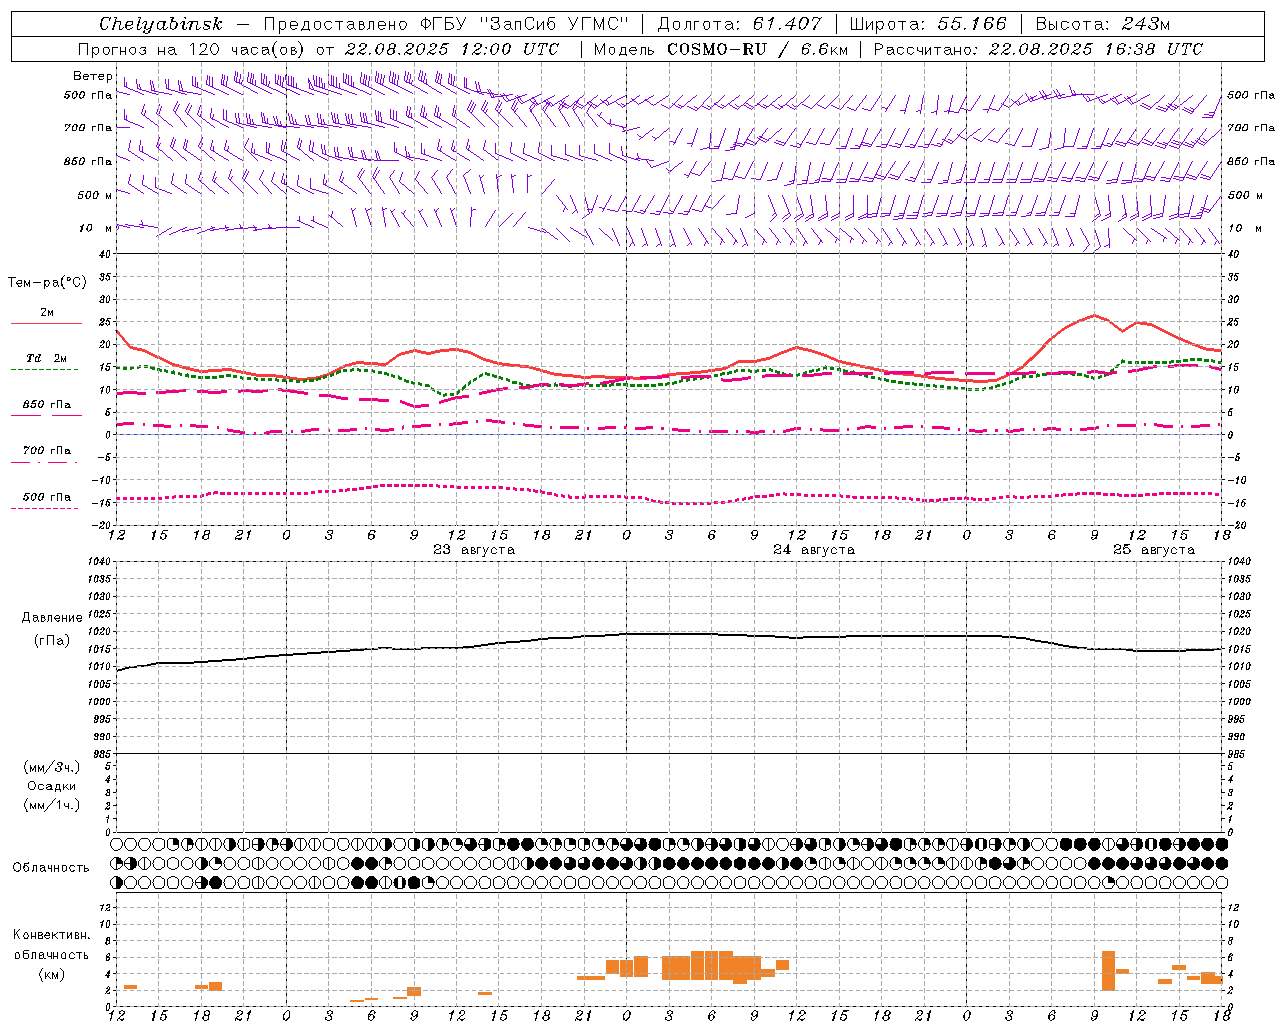1280x1024 pixels.
Task: Click the Широта: 55.166 value
Action: [927, 24]
